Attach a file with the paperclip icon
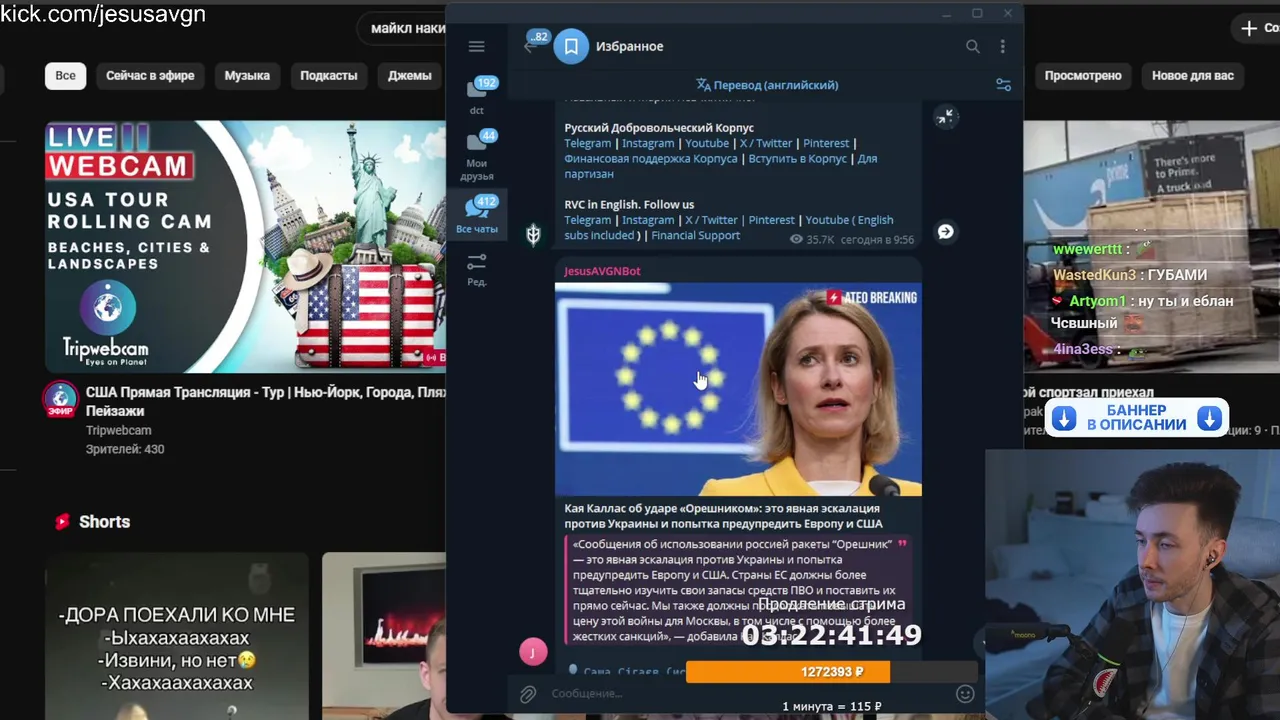 (528, 693)
